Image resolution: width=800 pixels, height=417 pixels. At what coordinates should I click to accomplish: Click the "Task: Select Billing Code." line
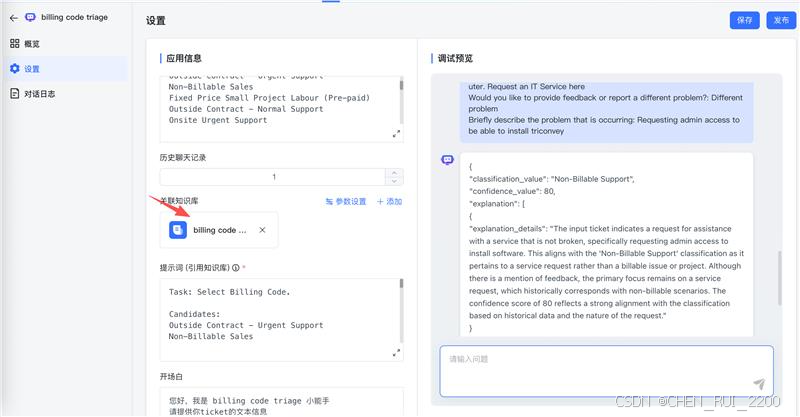point(230,292)
